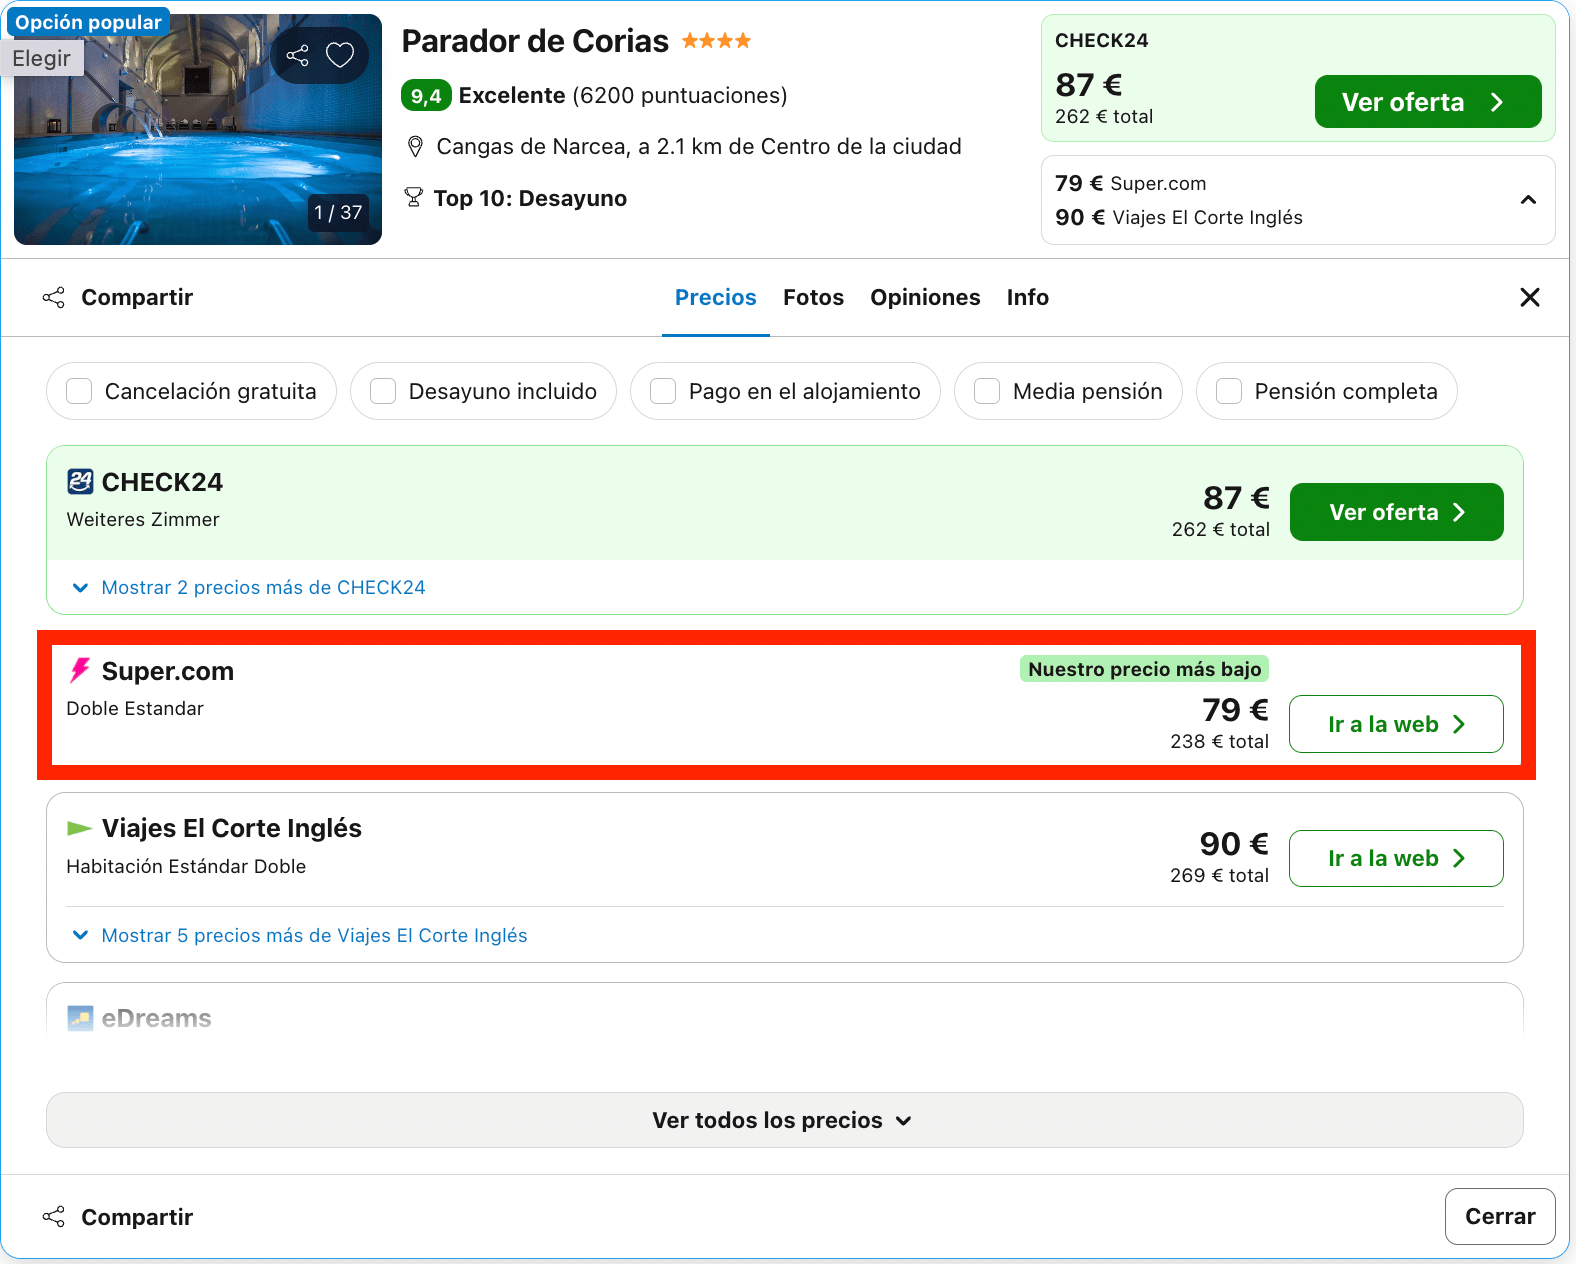Click the orange four-star rating
The height and width of the screenshot is (1264, 1576).
tap(716, 41)
